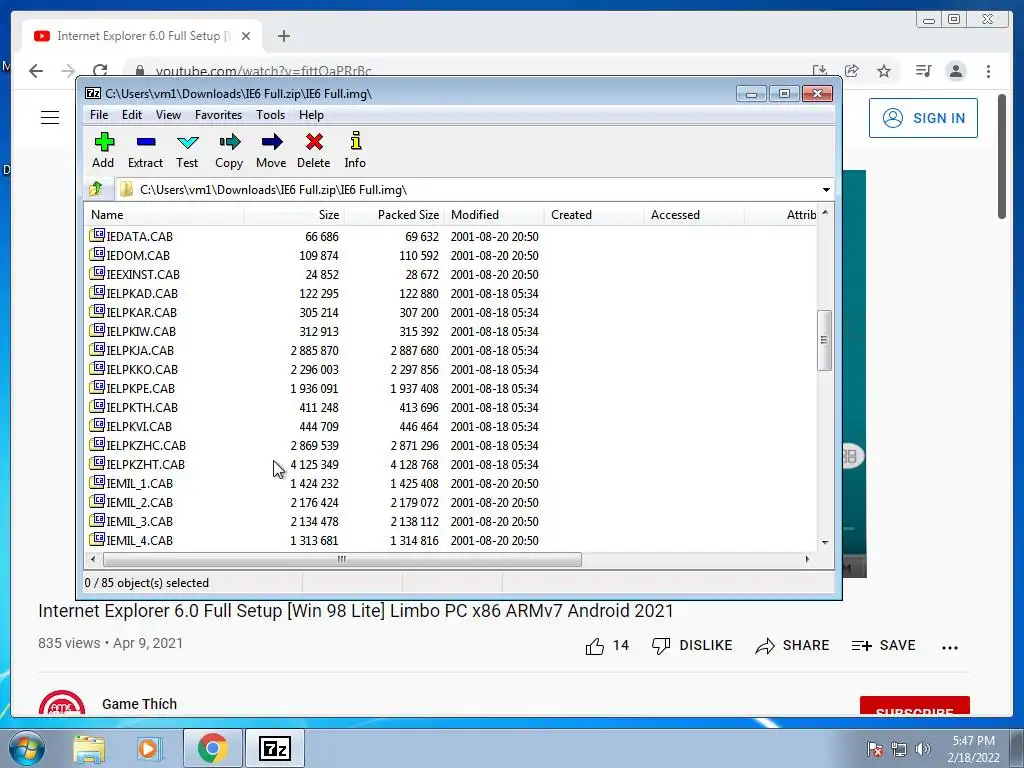The height and width of the screenshot is (768, 1024).
Task: Open the Tools menu
Action: 270,115
